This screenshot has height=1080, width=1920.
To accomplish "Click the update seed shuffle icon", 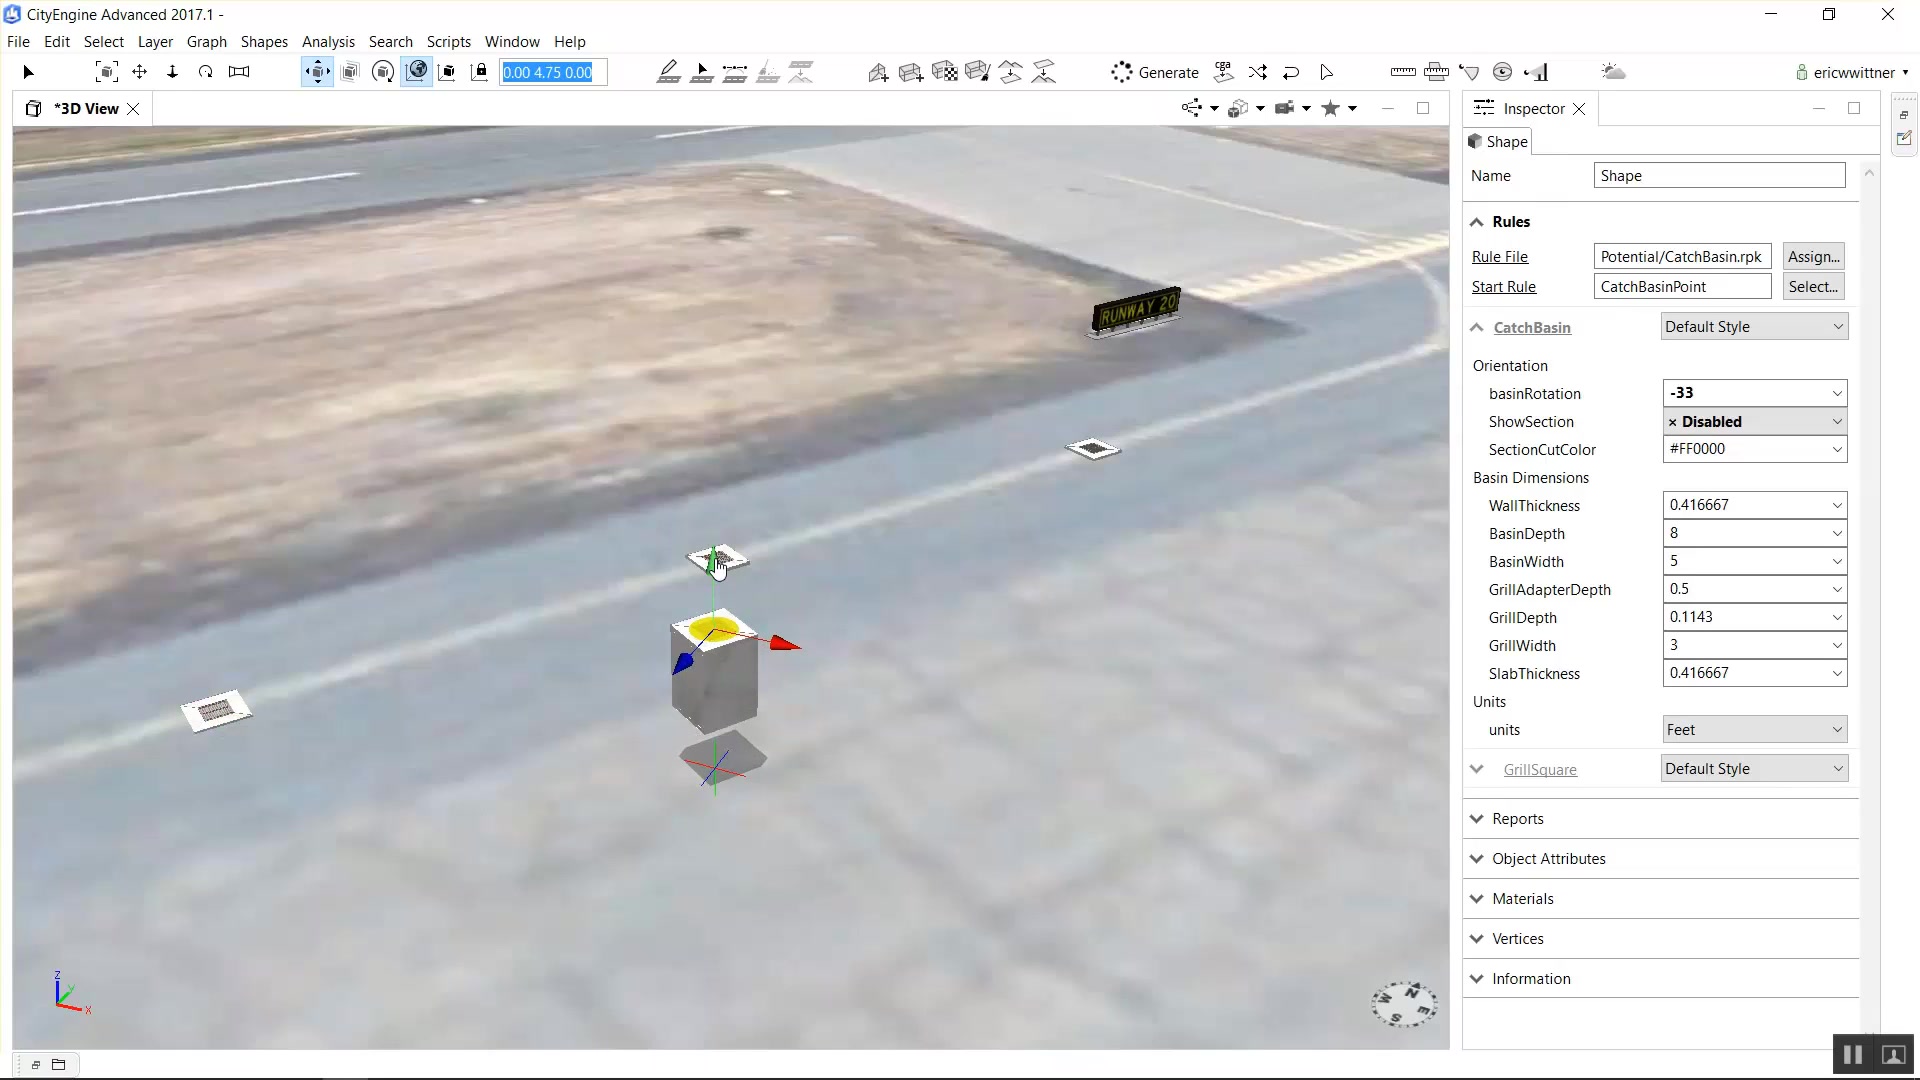I will [x=1257, y=72].
